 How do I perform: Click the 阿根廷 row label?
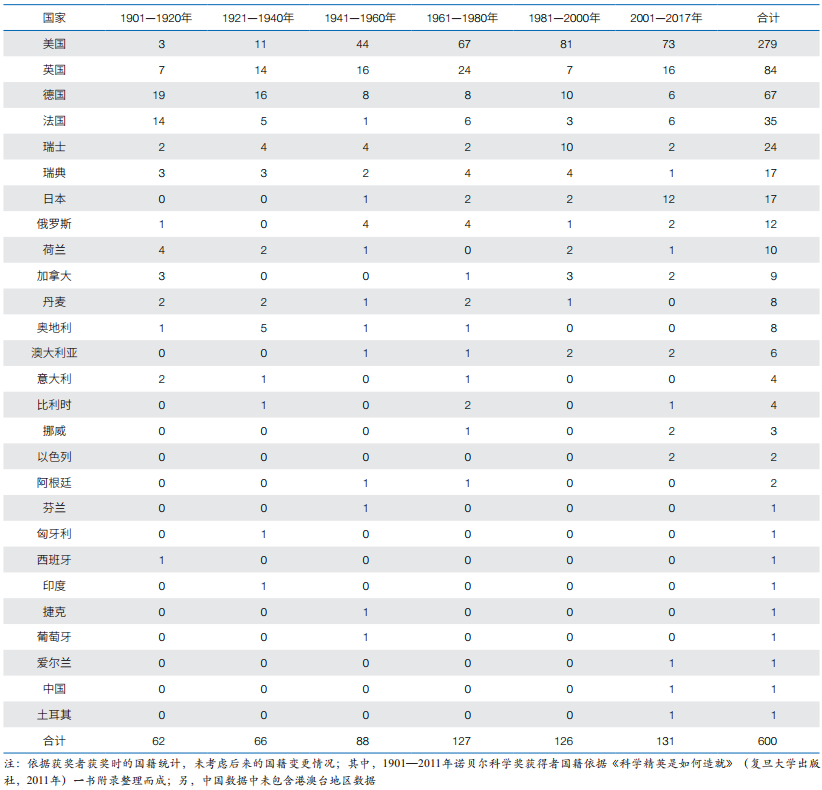(x=54, y=483)
